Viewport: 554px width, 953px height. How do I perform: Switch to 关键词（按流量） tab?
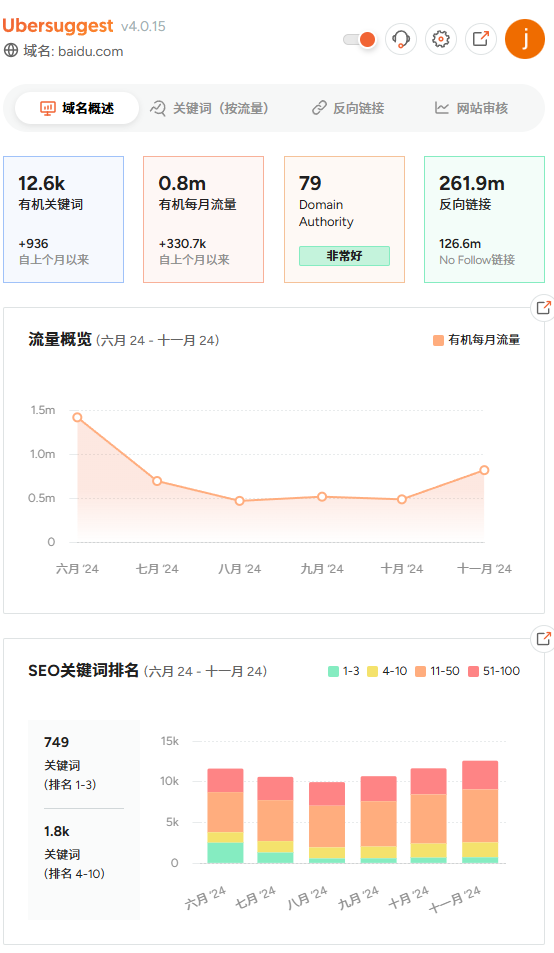(x=209, y=108)
